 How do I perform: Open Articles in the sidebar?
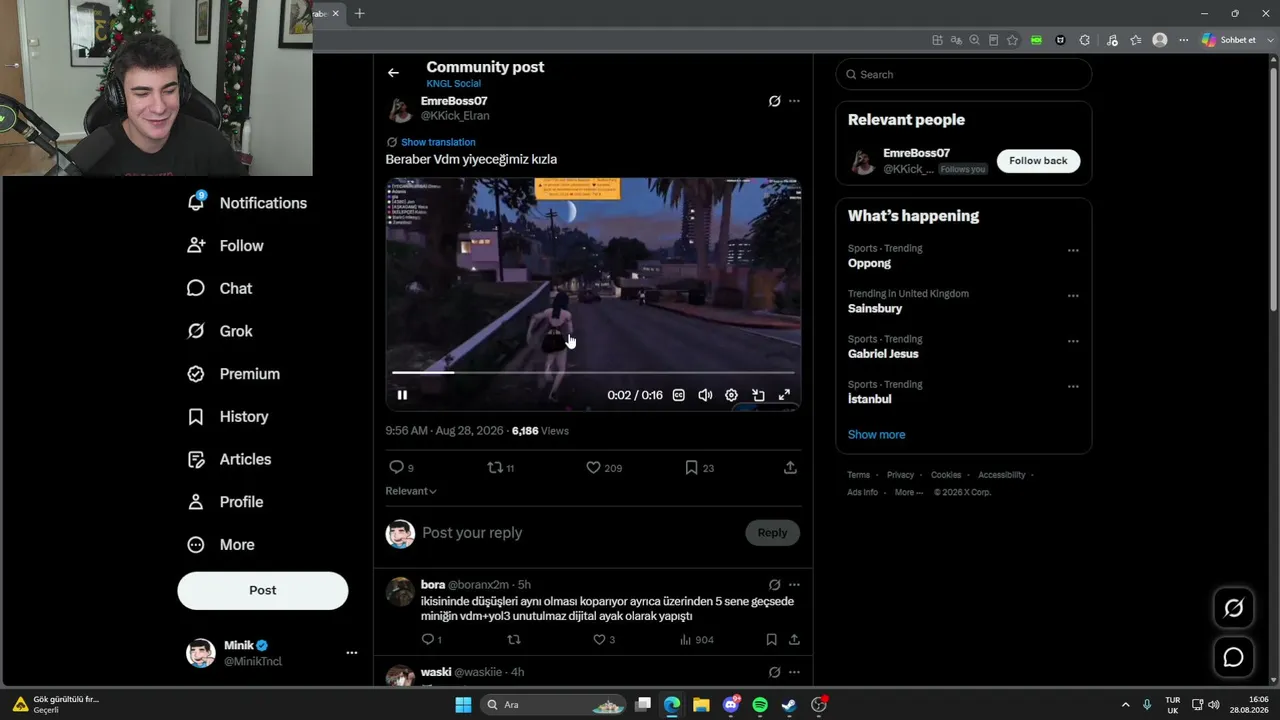[229, 459]
